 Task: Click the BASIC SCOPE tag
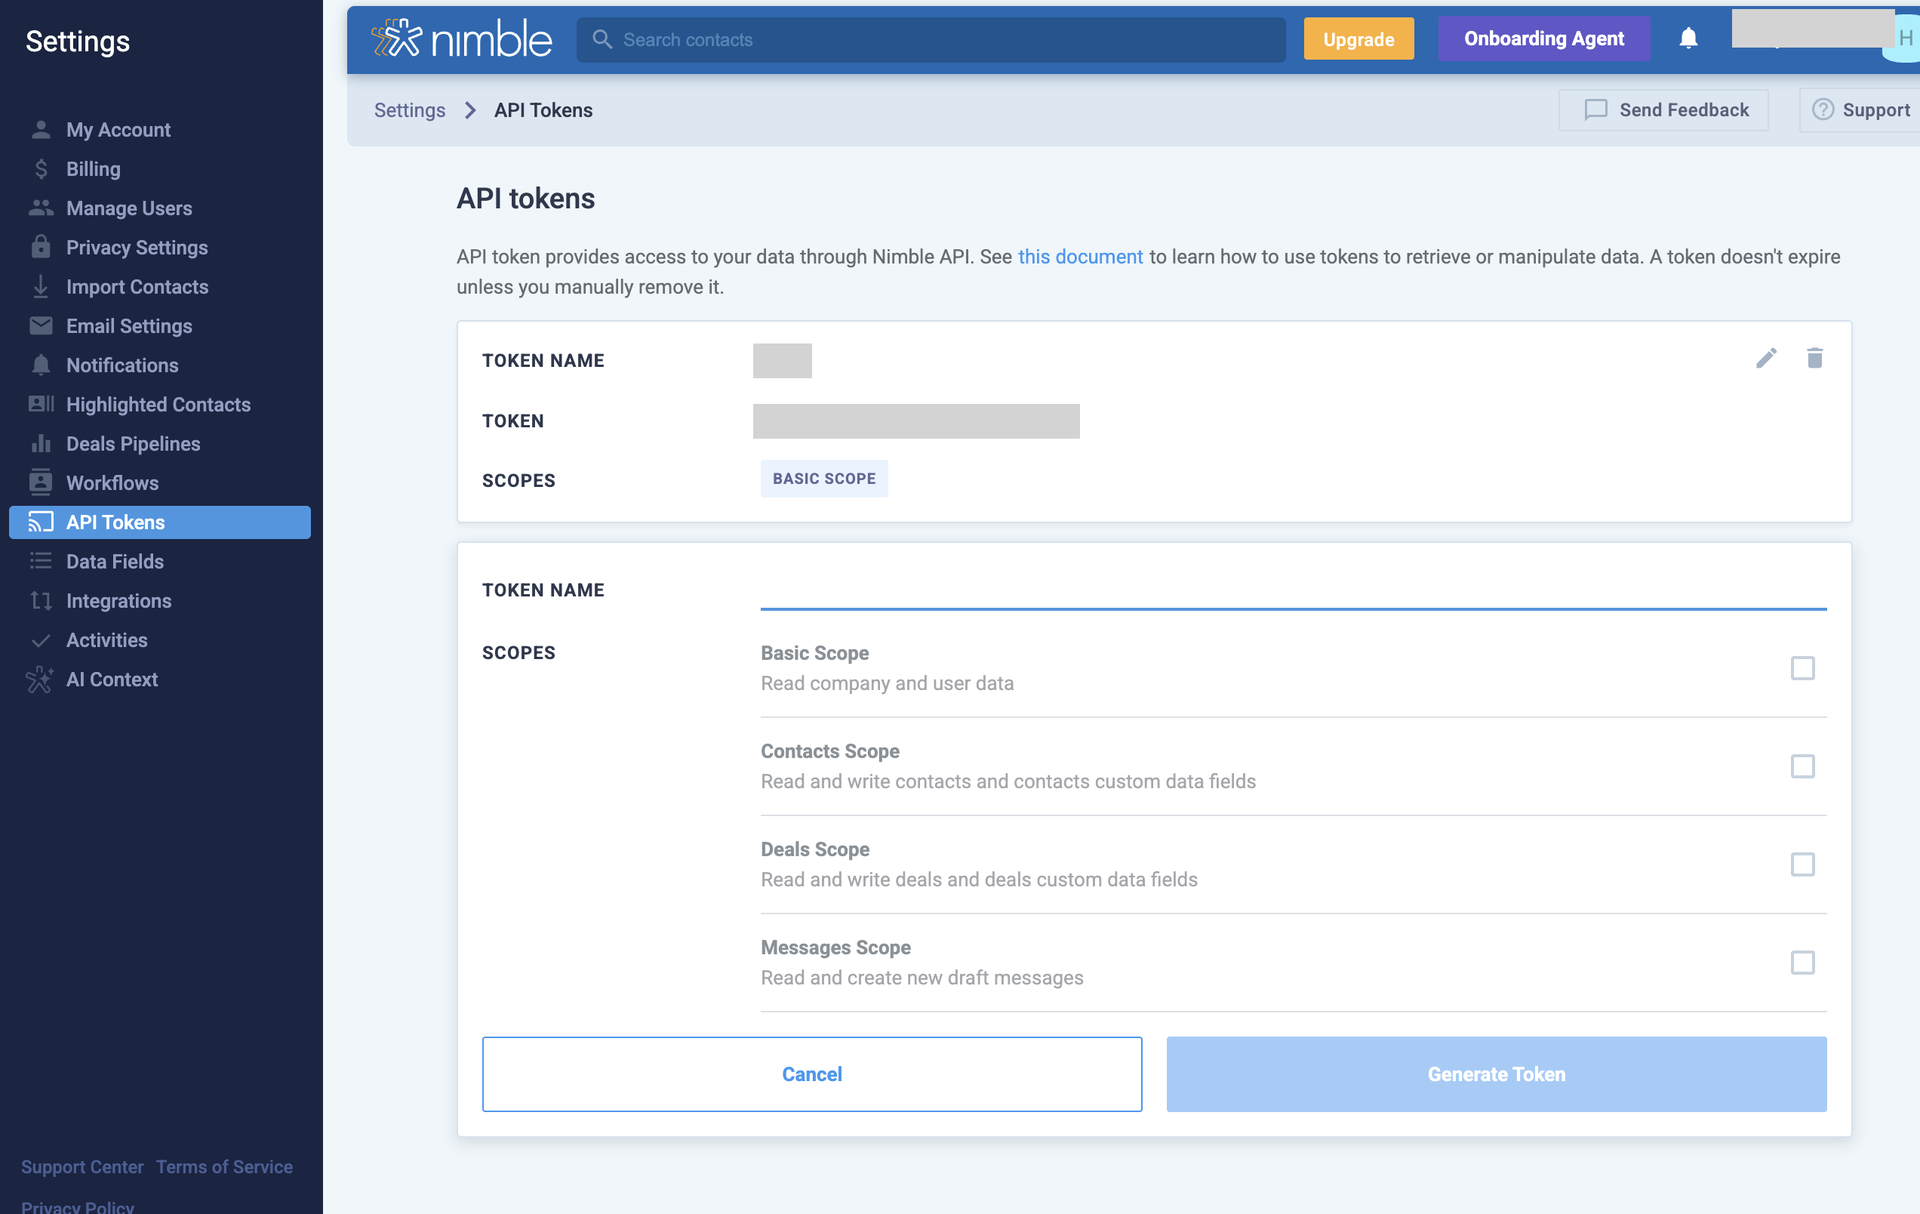point(824,479)
